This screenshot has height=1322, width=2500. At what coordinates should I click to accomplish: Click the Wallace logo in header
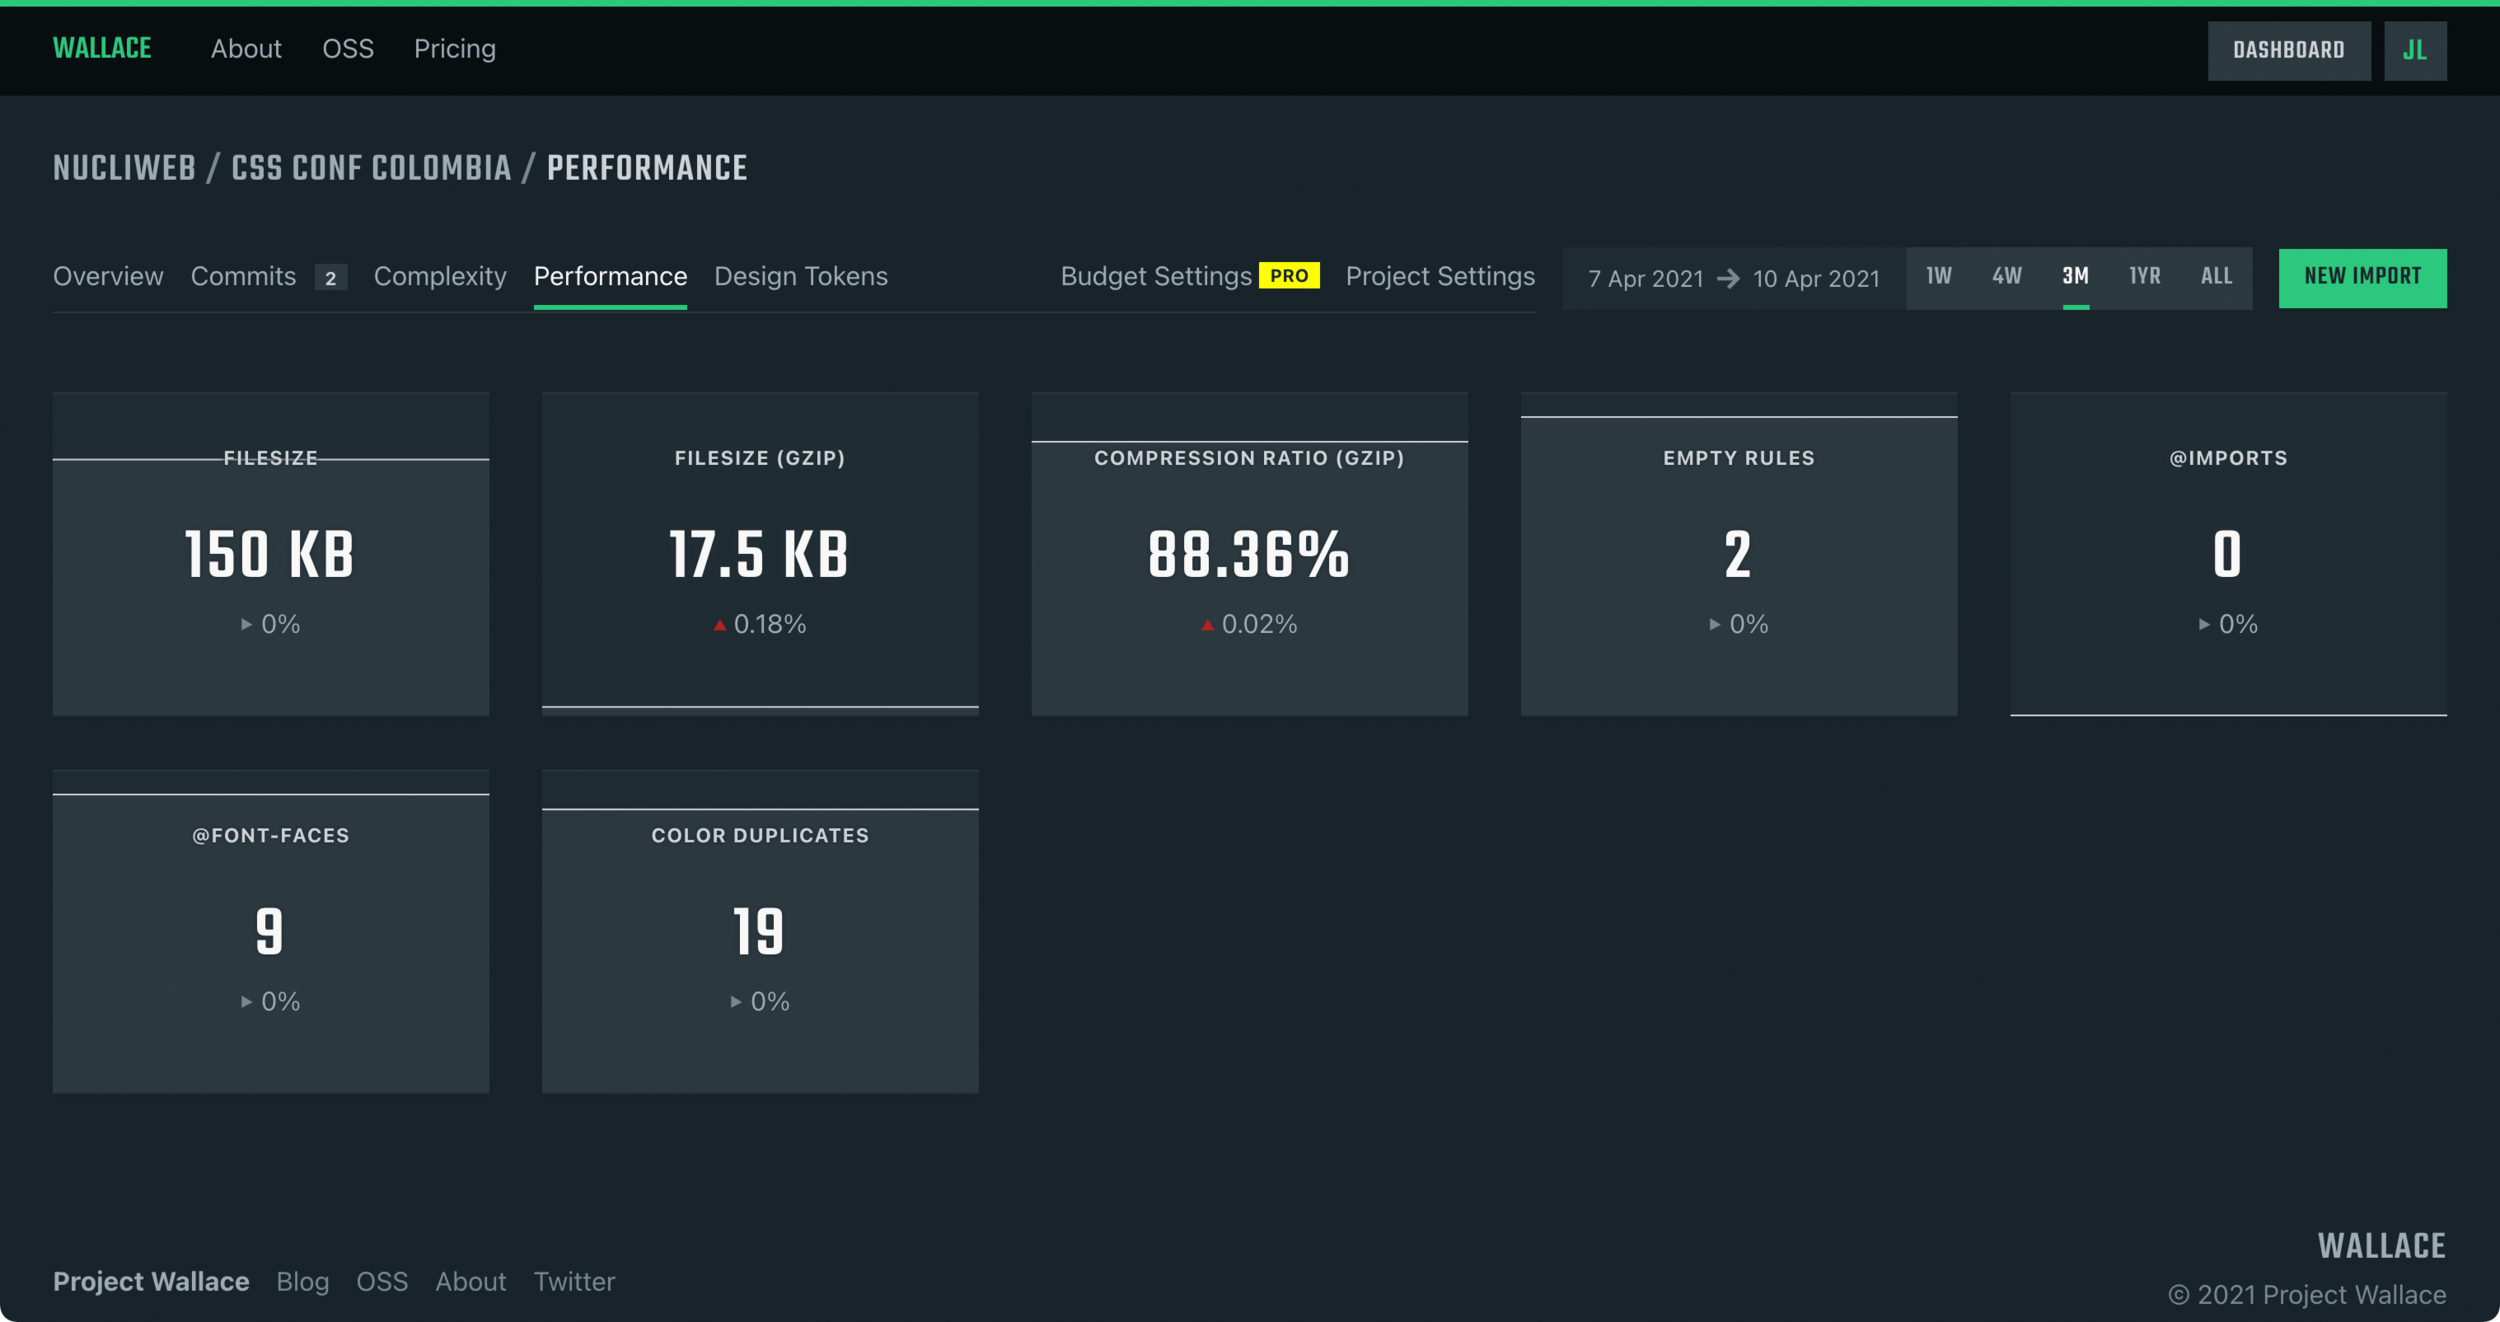102,48
